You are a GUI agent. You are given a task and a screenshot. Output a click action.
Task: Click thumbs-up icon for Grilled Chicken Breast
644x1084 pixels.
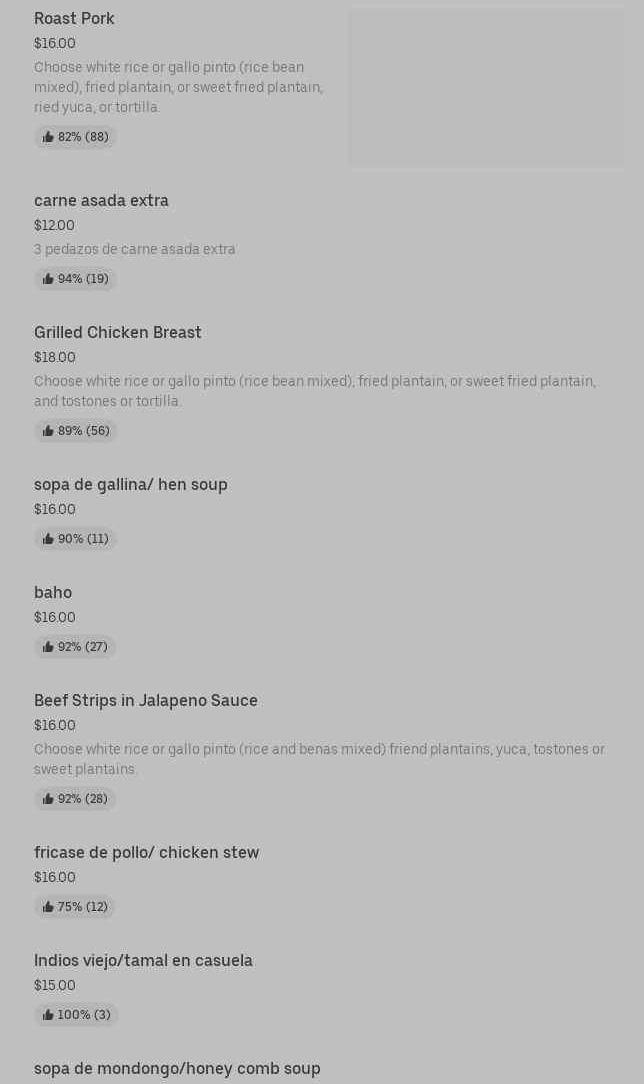[x=48, y=431]
